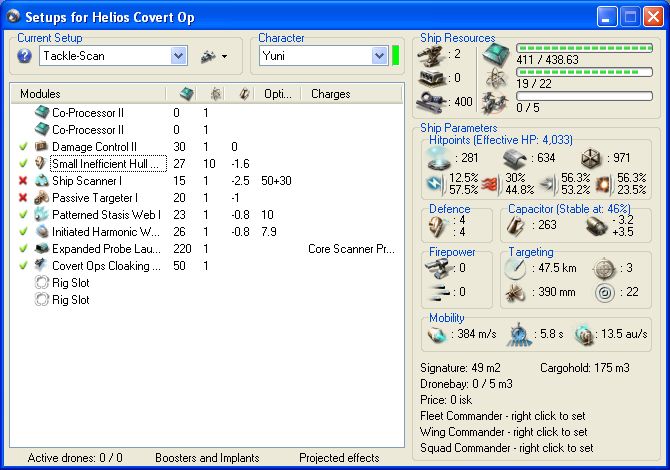Click the explosive resistance icon

click(603, 184)
